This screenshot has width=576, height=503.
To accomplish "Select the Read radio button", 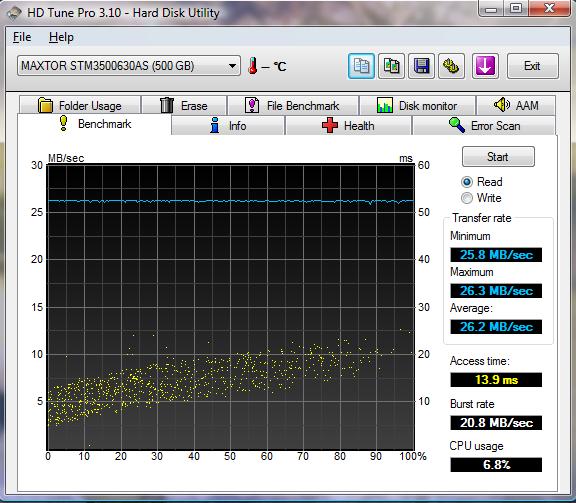I will pos(467,182).
